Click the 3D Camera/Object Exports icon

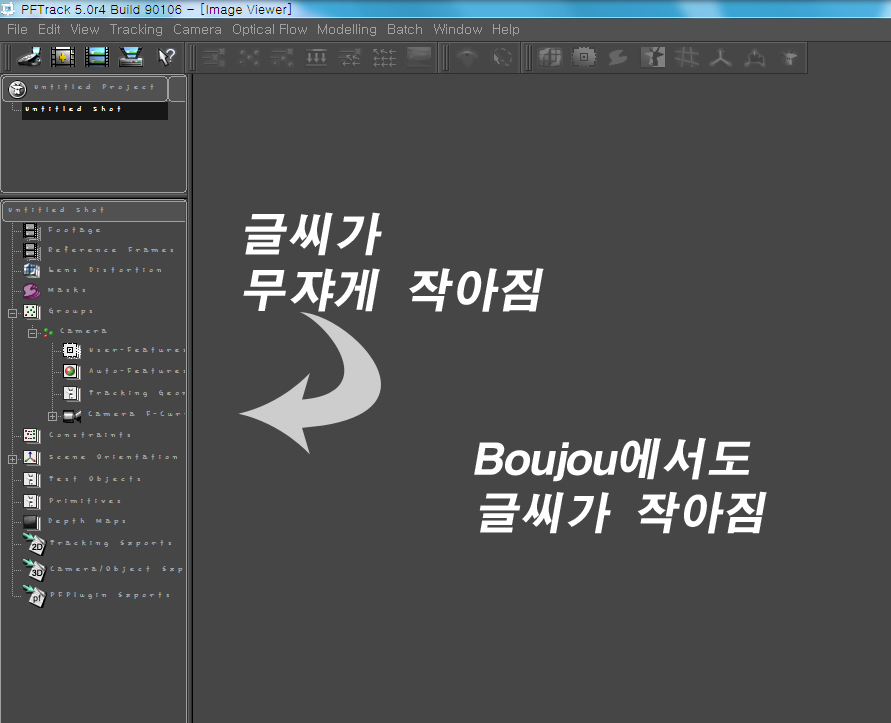coord(34,570)
